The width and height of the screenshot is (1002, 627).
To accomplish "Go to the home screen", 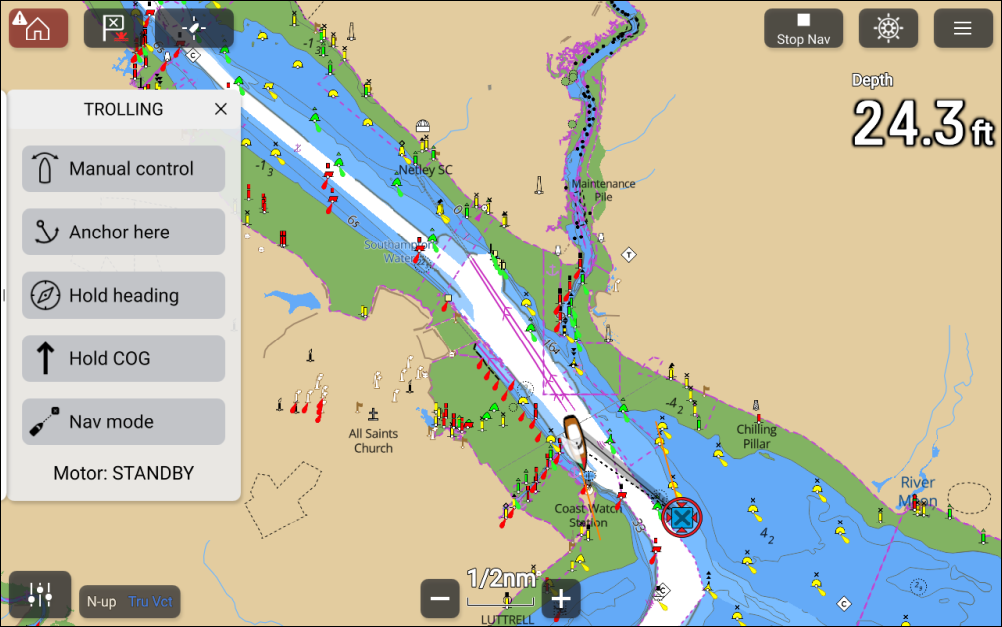I will (38, 28).
